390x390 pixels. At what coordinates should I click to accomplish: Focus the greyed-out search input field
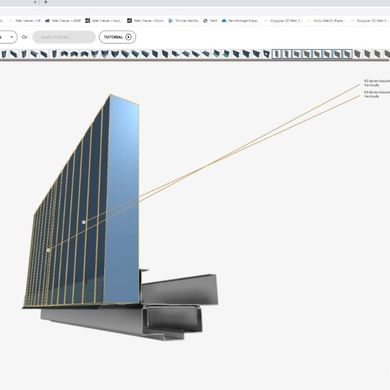point(64,37)
